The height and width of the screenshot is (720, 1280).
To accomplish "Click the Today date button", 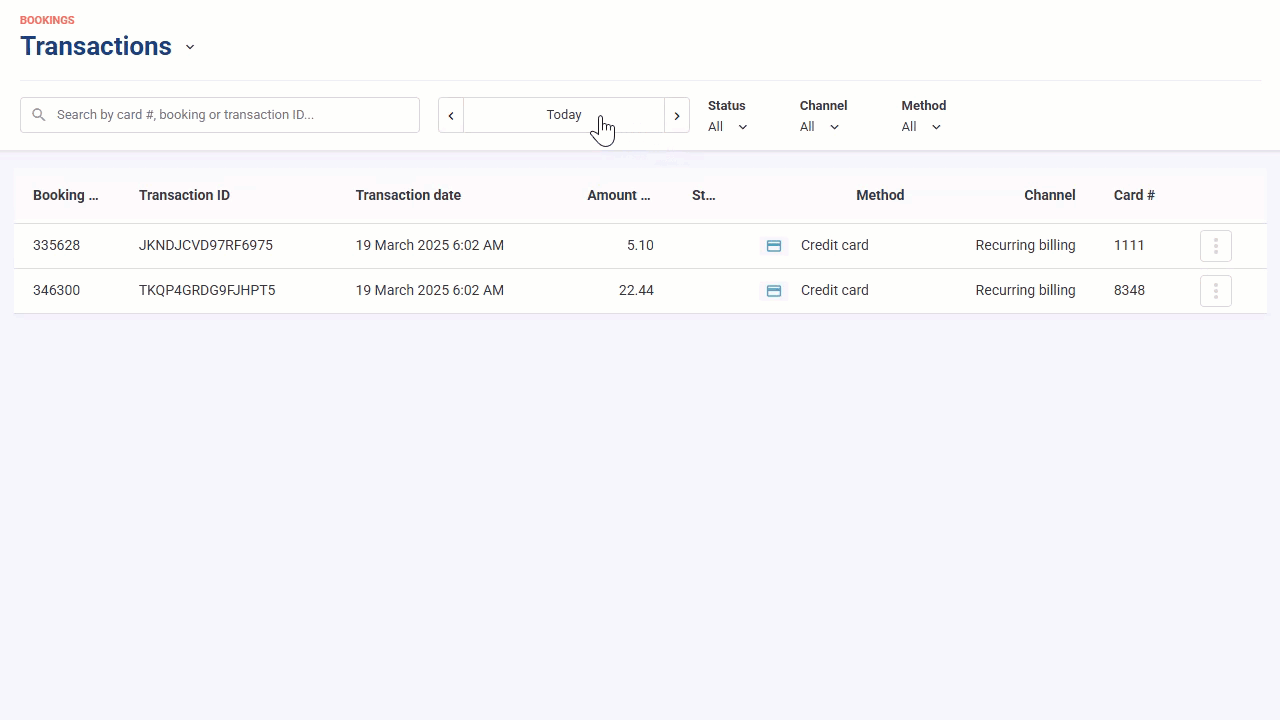I will 564,115.
